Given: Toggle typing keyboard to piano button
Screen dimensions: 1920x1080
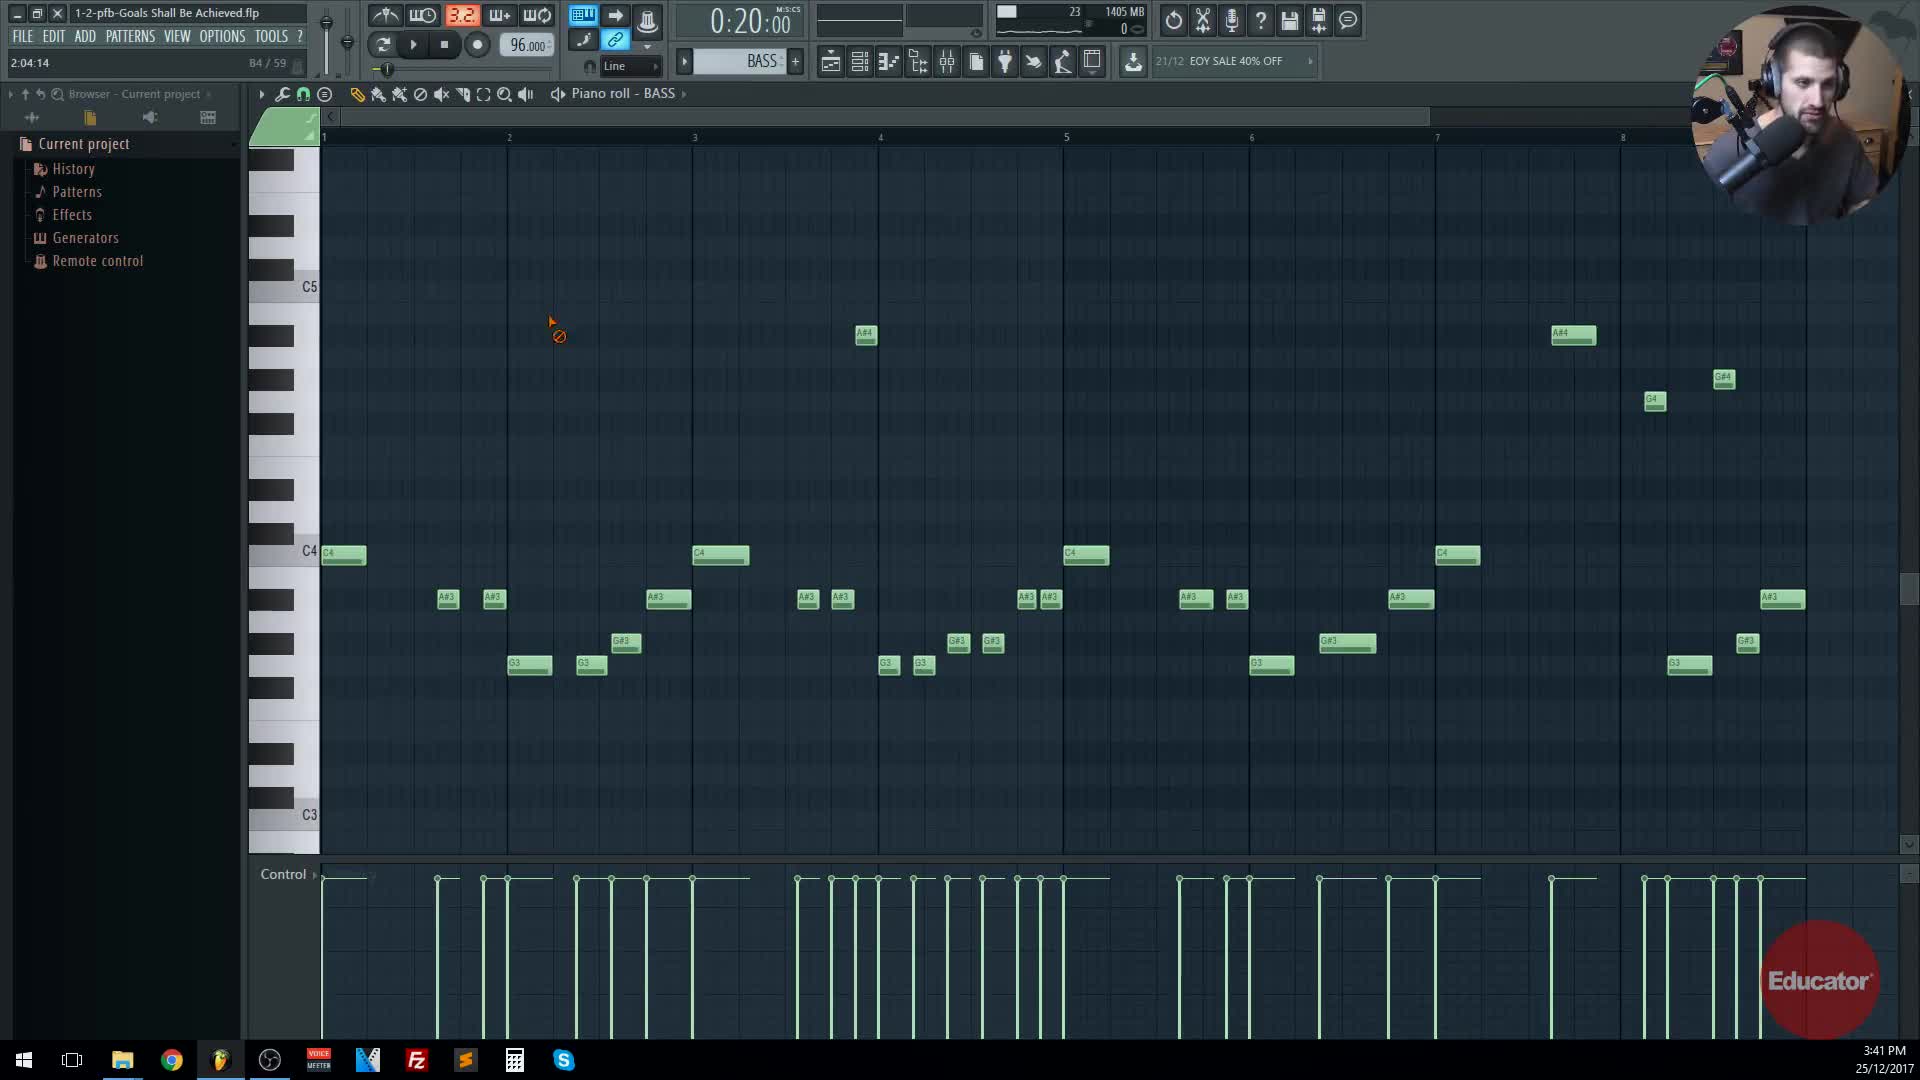Looking at the screenshot, I should coord(582,15).
